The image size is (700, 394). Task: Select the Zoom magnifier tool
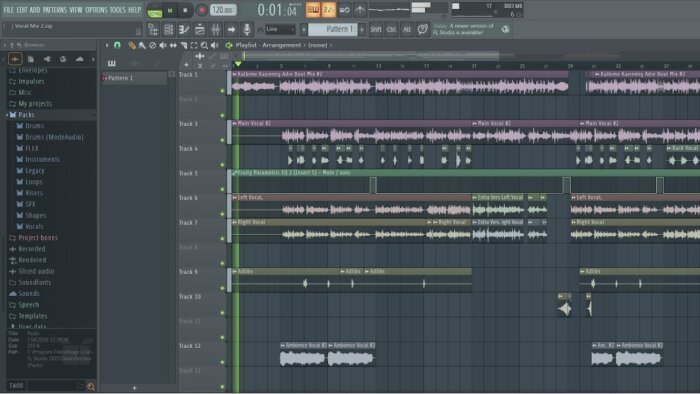(x=204, y=45)
